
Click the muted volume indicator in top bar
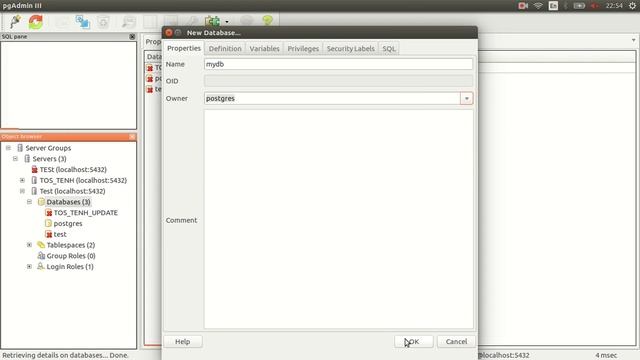pyautogui.click(x=595, y=6)
